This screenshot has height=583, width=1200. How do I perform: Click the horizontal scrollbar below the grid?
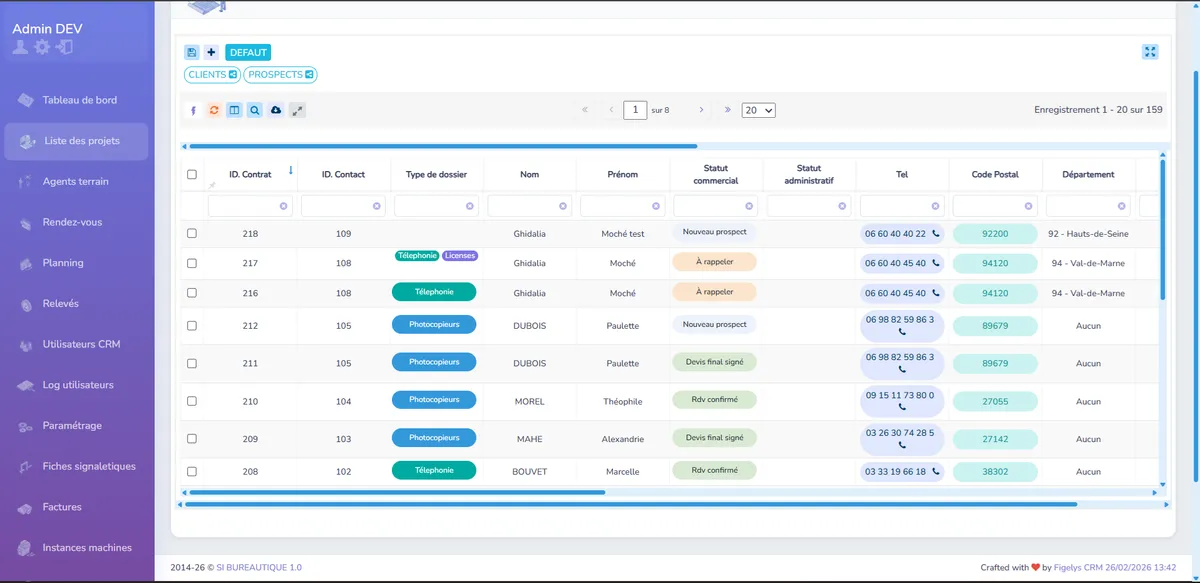(397, 492)
